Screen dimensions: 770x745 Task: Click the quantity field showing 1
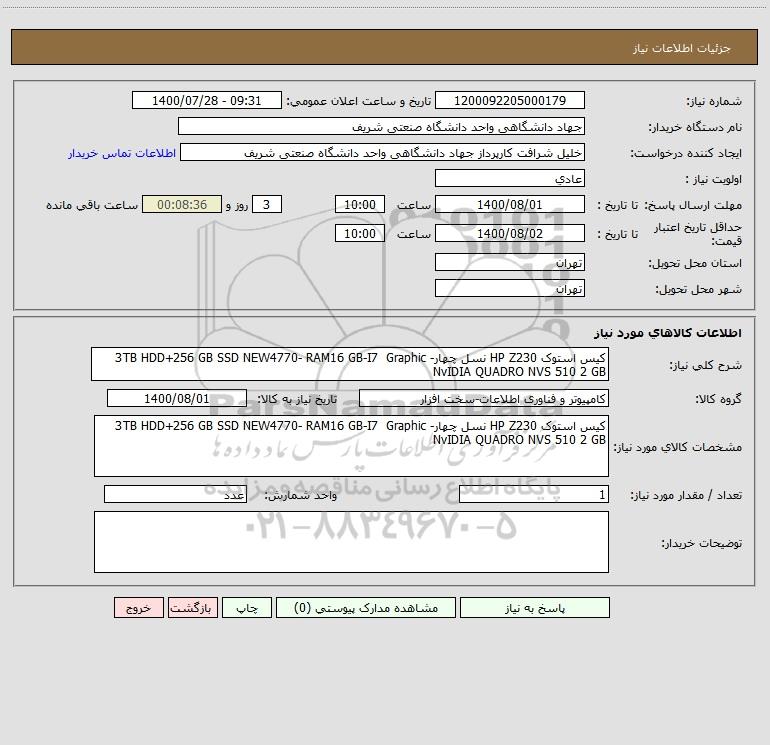coord(534,494)
